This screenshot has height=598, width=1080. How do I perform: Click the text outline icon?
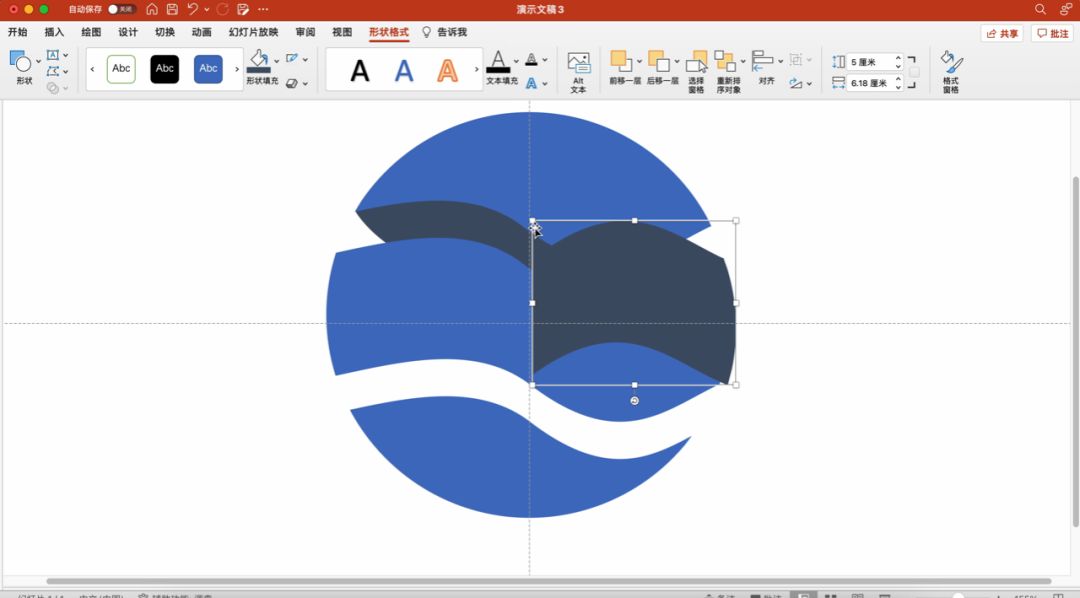532,59
